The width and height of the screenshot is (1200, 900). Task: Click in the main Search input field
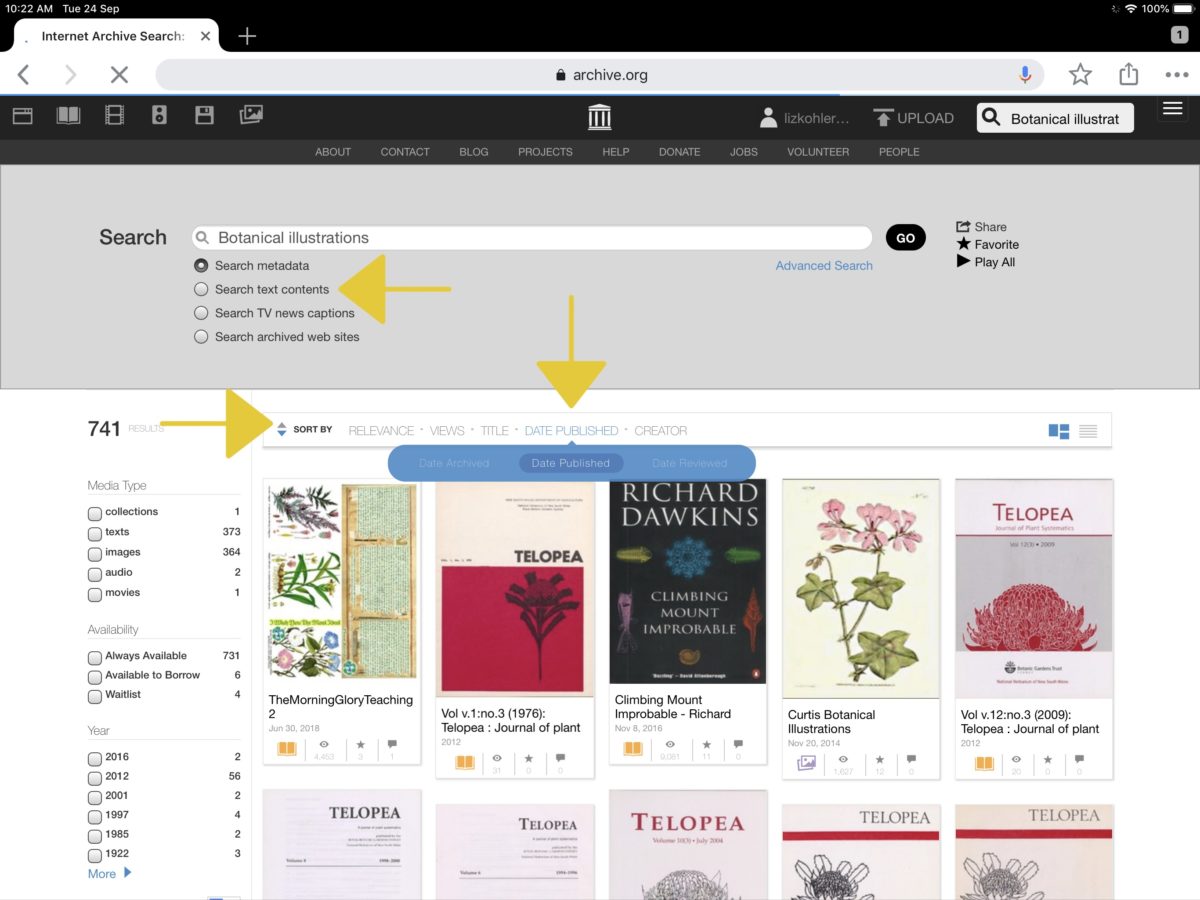click(x=532, y=238)
